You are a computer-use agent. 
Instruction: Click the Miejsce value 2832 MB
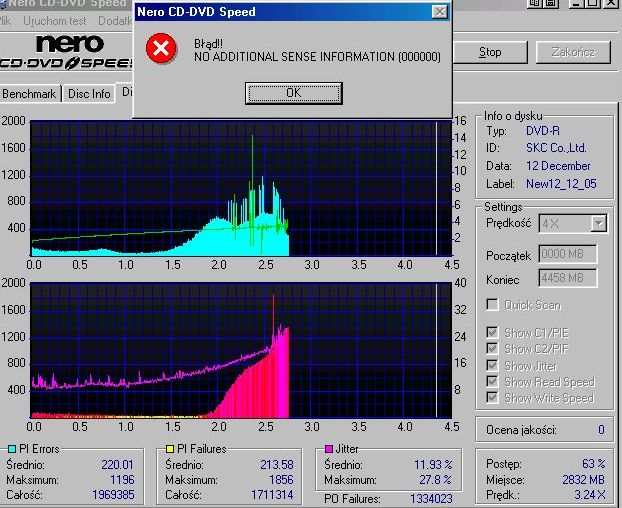(584, 479)
